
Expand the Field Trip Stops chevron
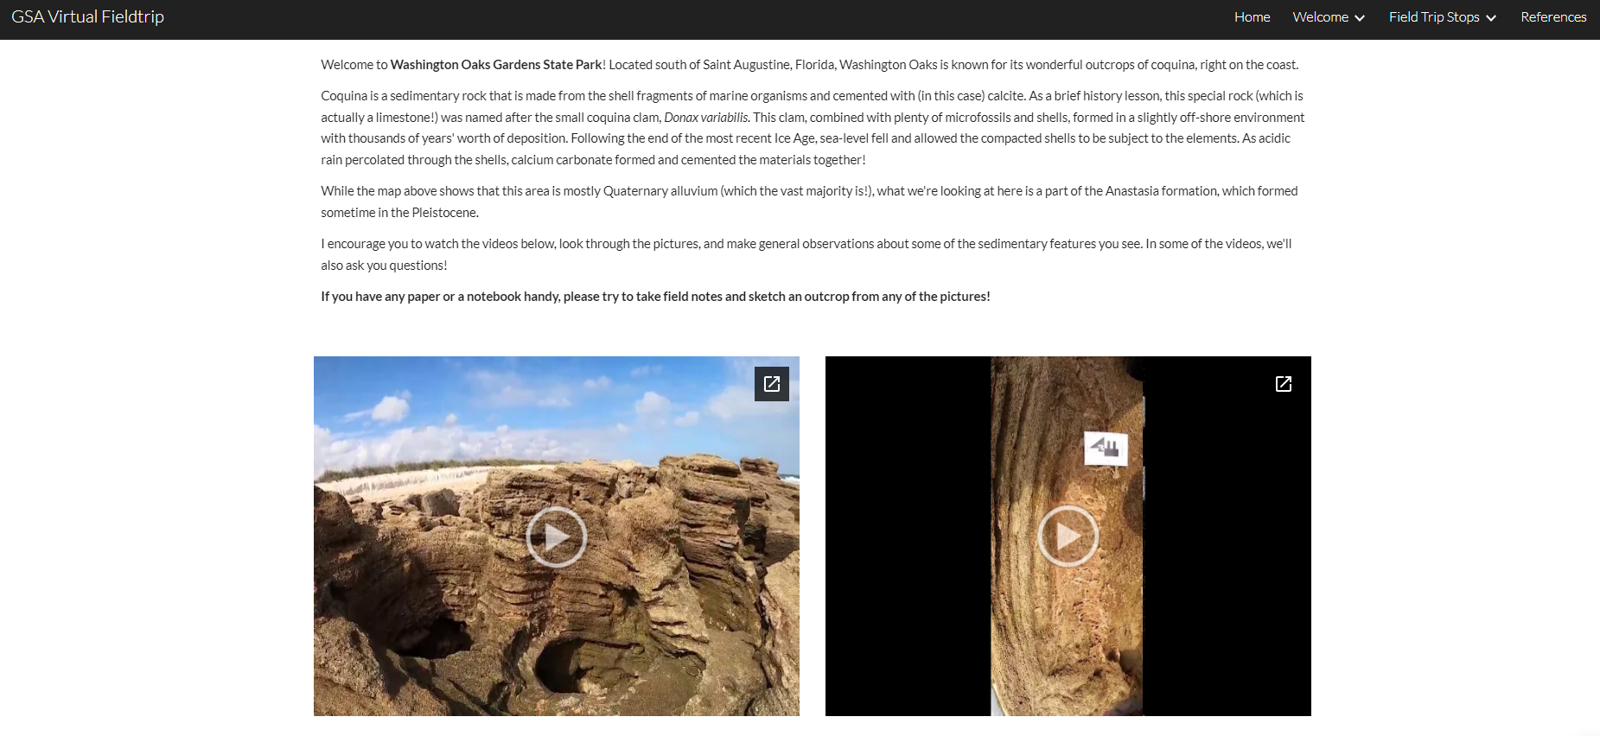pos(1491,18)
